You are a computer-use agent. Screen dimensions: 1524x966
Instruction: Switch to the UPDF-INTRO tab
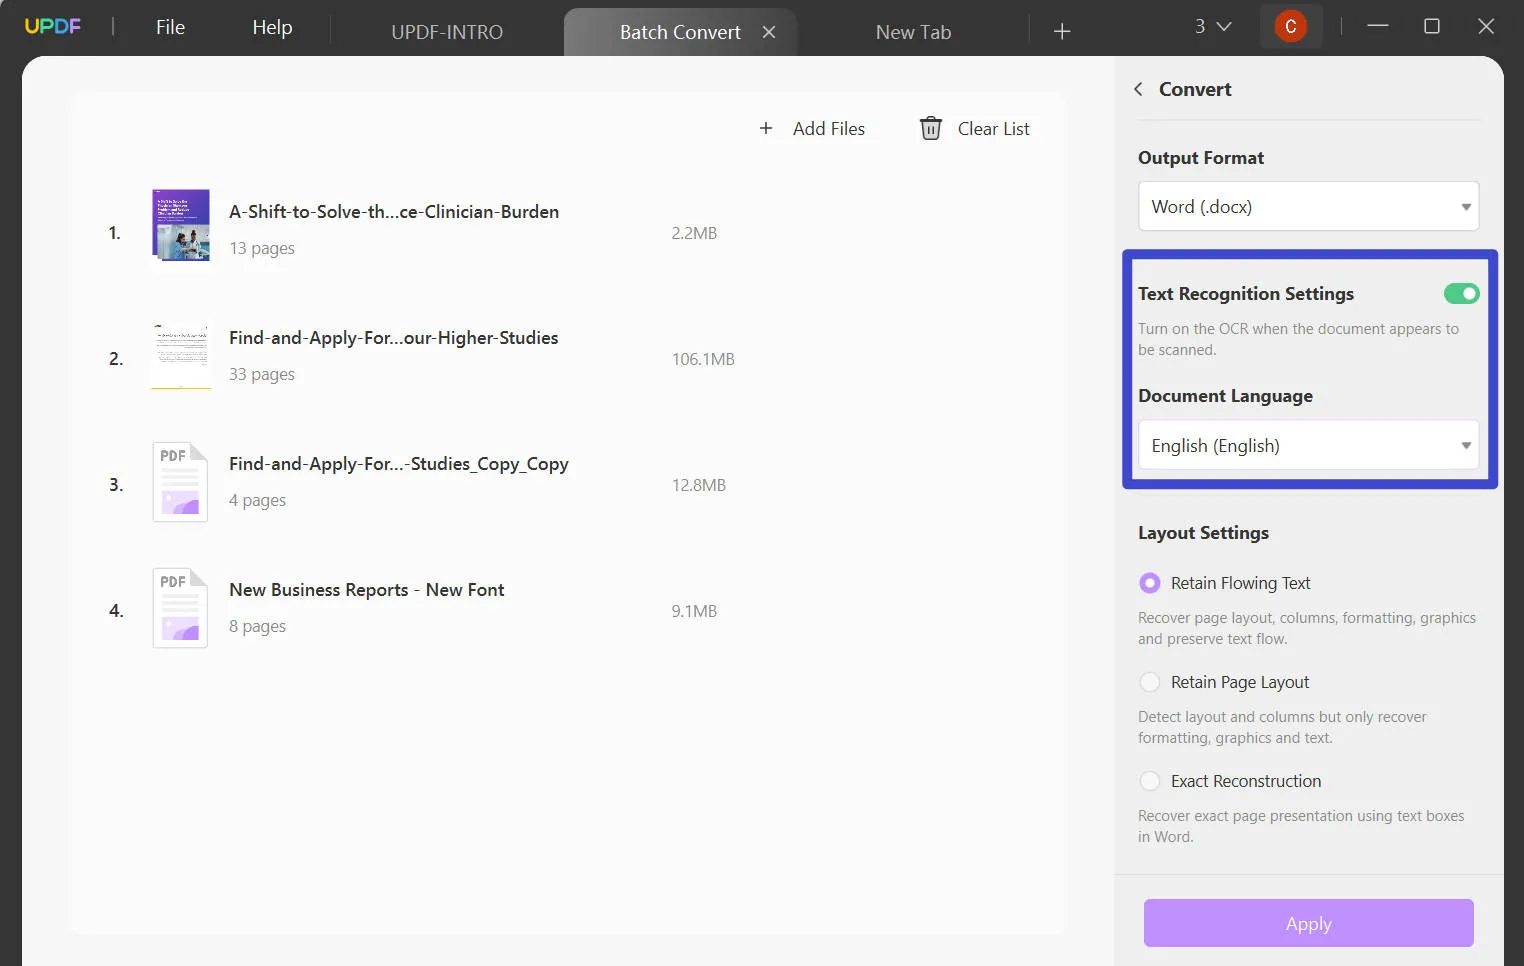[447, 32]
